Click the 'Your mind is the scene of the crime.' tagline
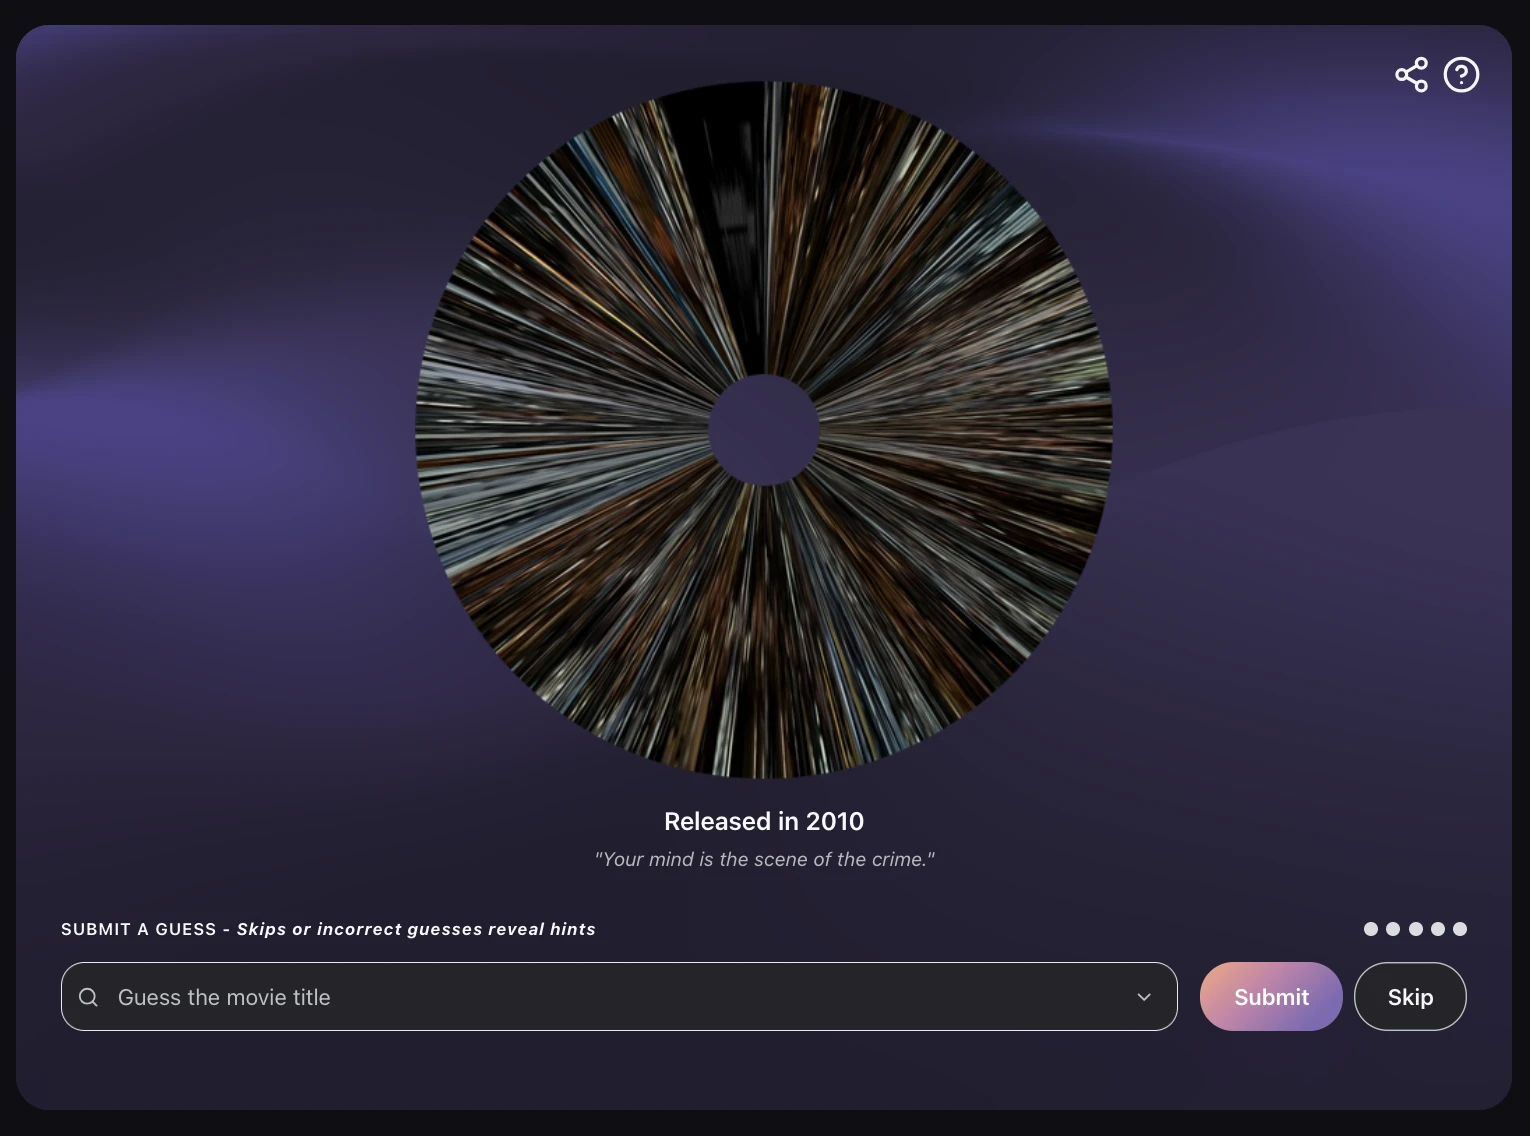The image size is (1530, 1136). [x=764, y=859]
